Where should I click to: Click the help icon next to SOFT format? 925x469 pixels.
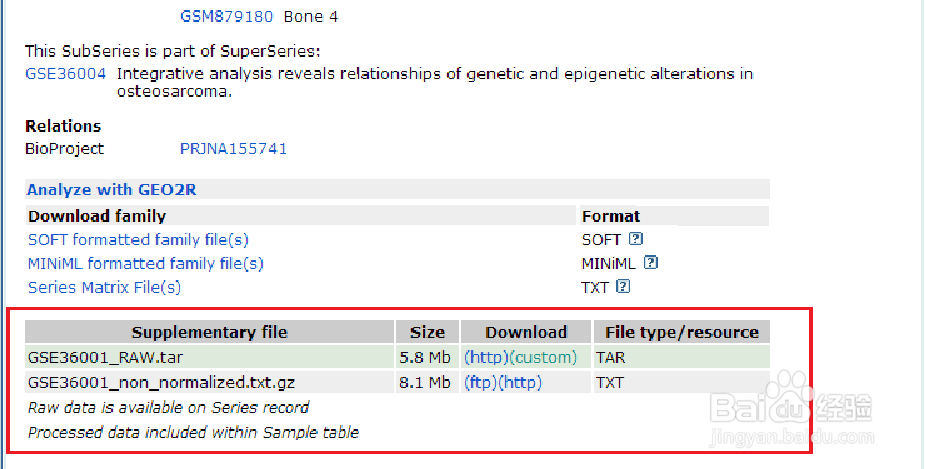coord(635,240)
